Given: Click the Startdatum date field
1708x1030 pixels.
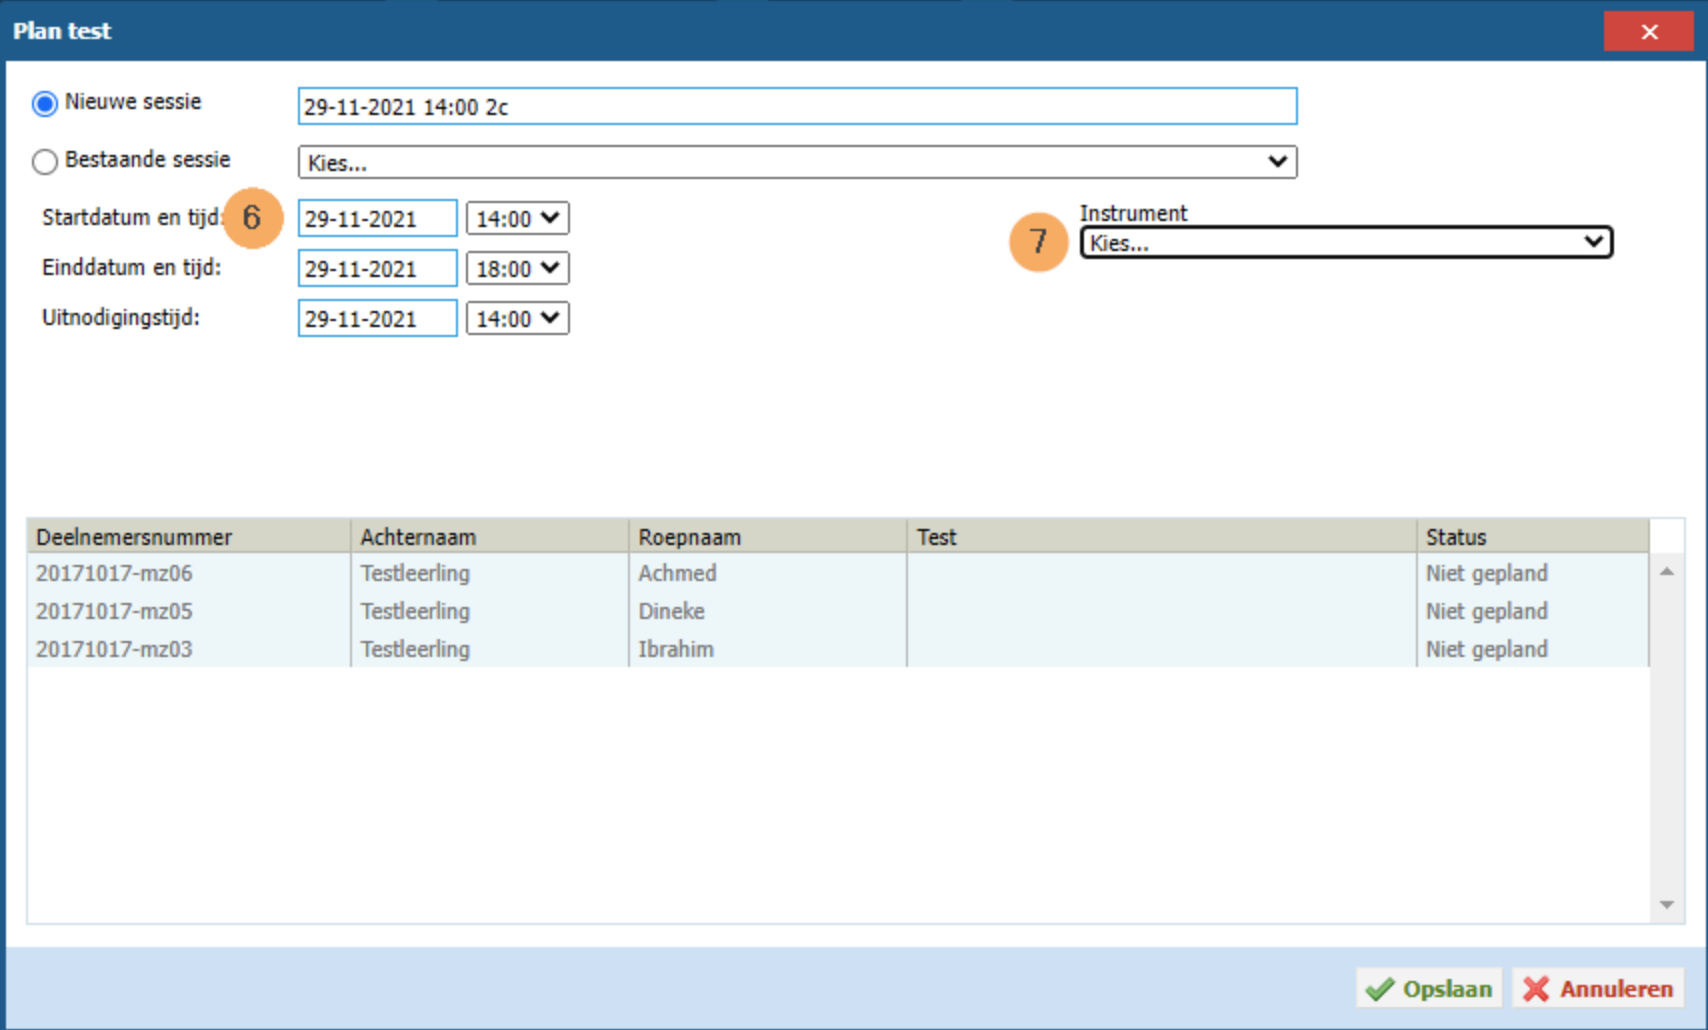Looking at the screenshot, I should [377, 219].
